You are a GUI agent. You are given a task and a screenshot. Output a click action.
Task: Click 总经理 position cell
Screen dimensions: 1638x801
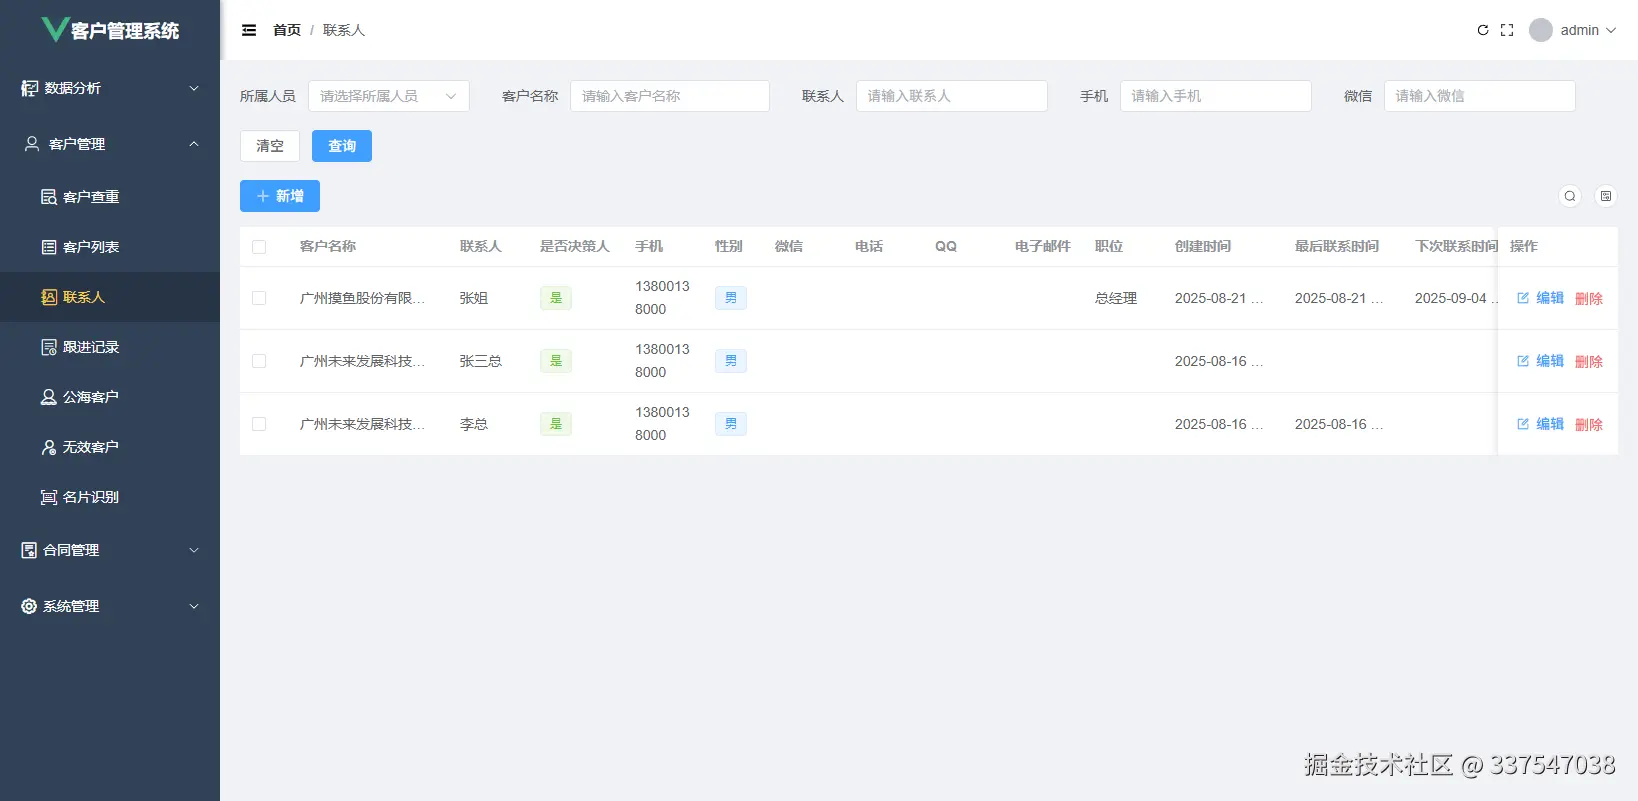point(1116,298)
